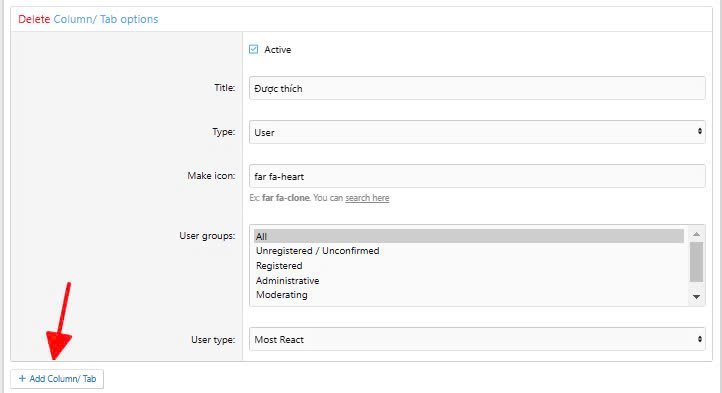This screenshot has width=722, height=393.
Task: Focus the Make icon field
Action: coord(477,176)
